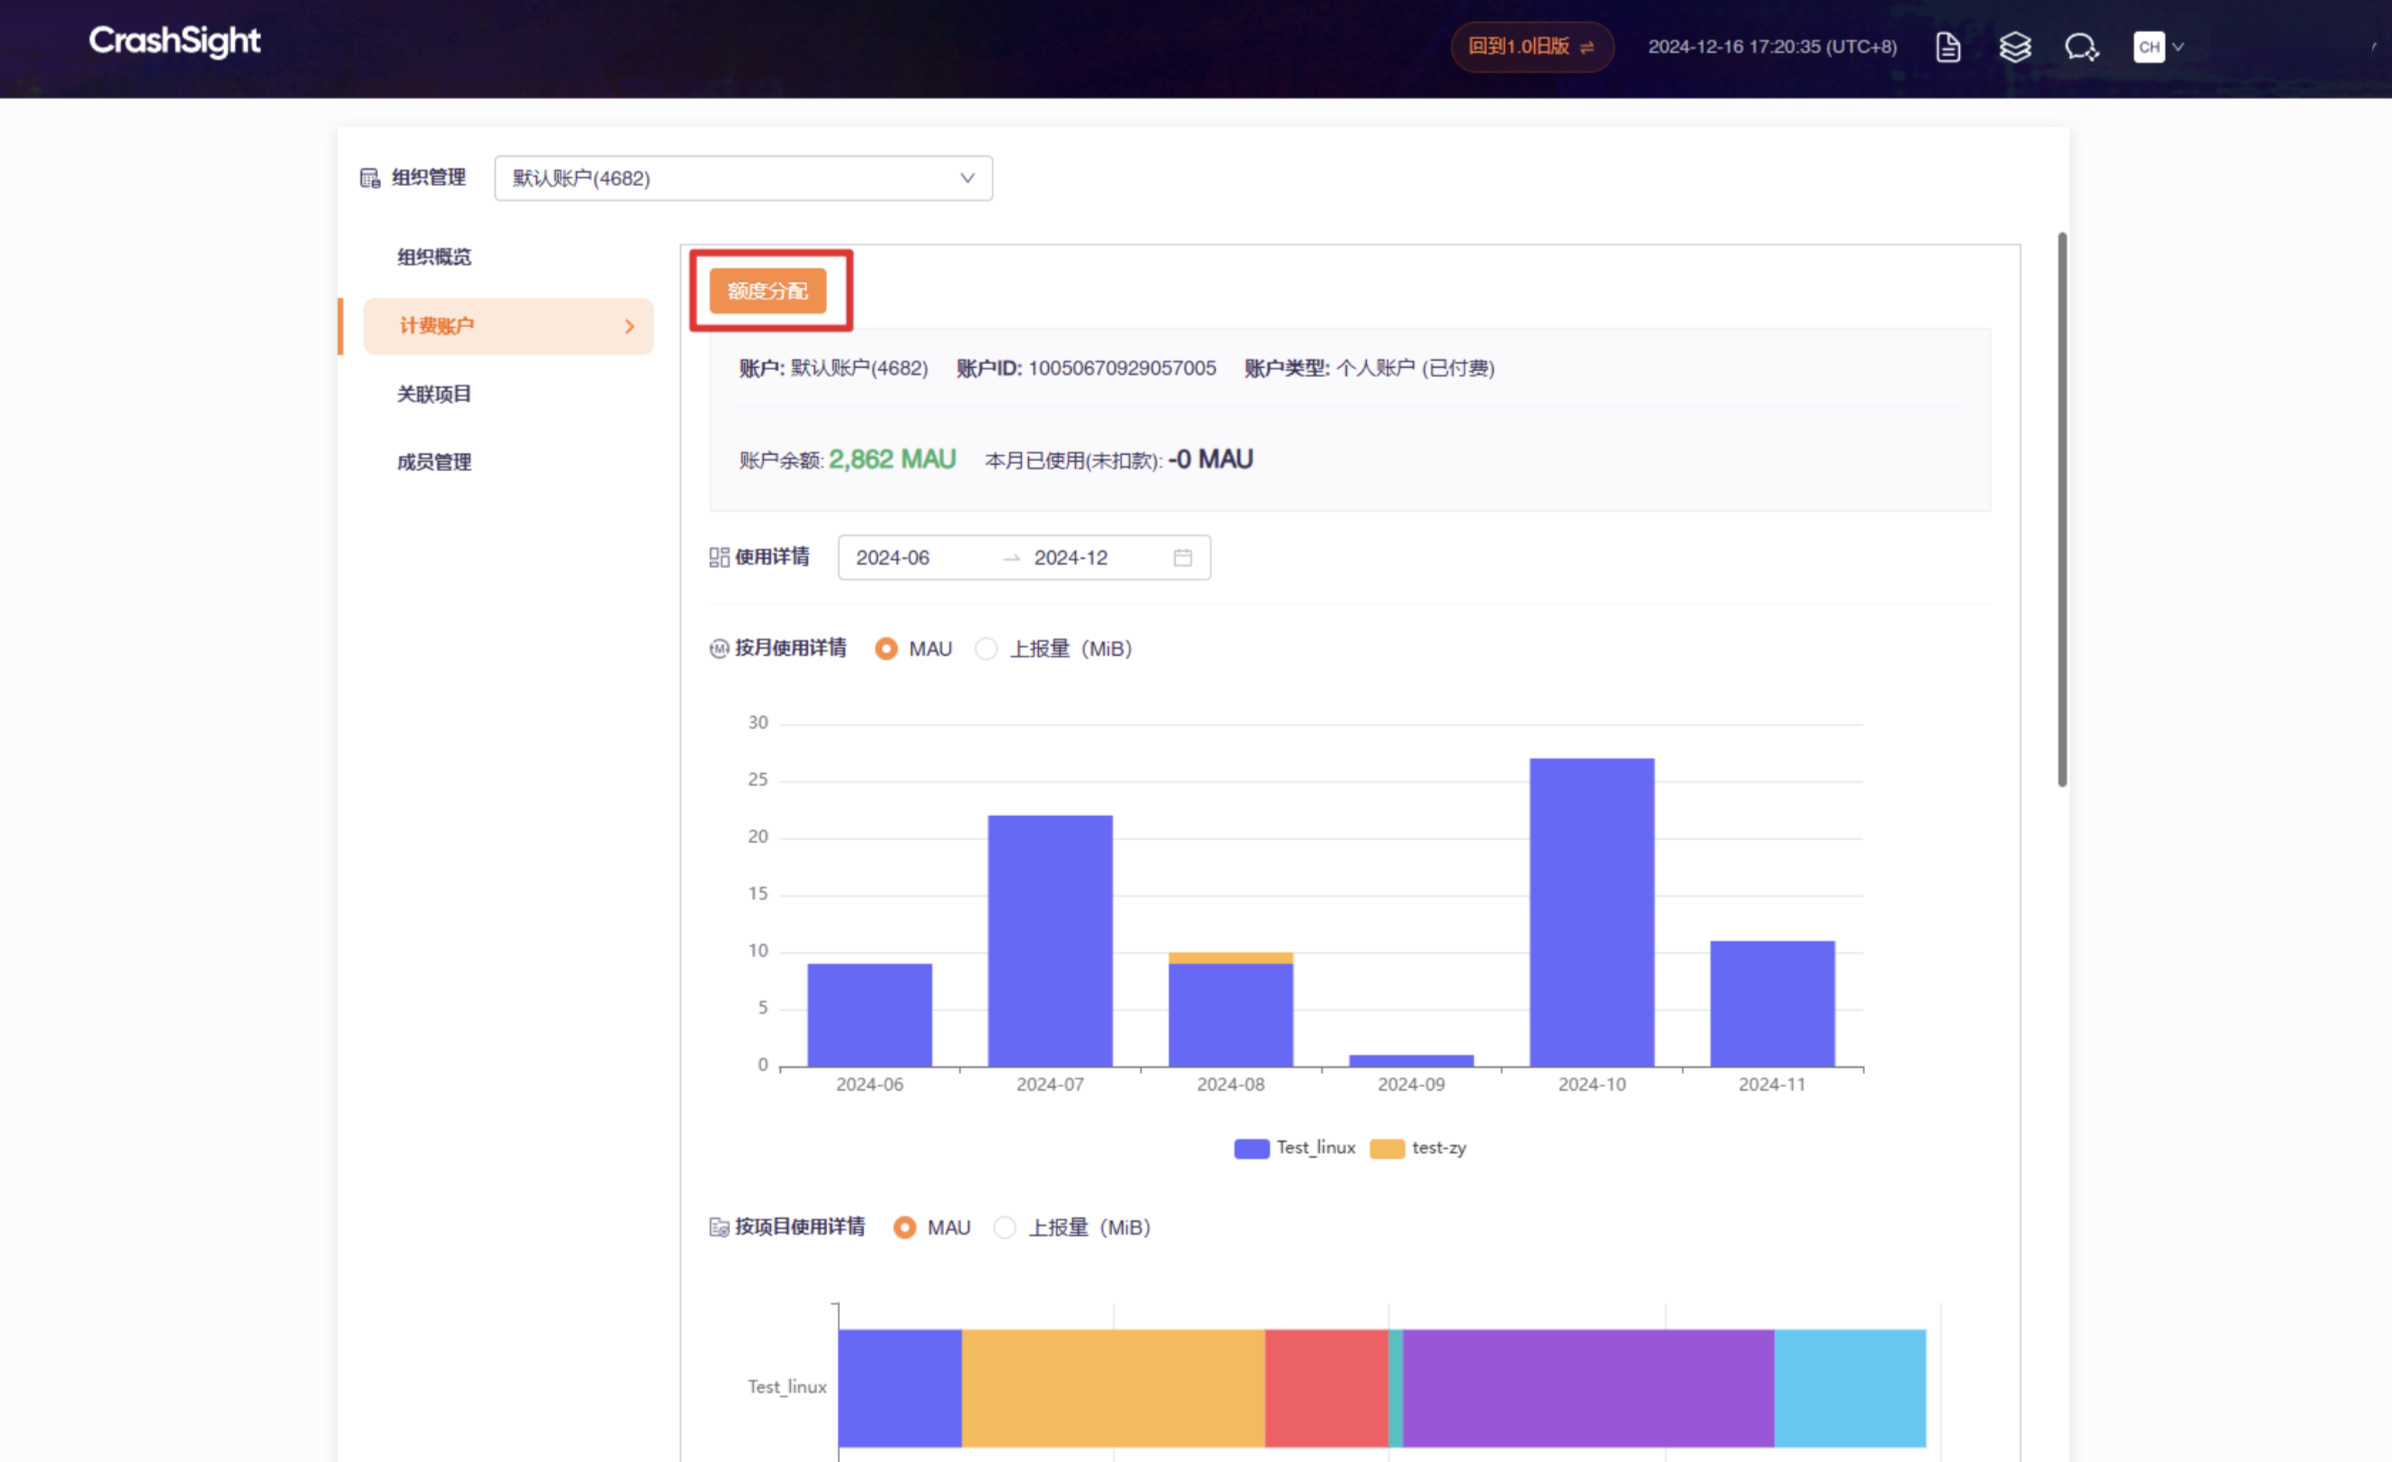Image resolution: width=2392 pixels, height=1462 pixels.
Task: Click the monthly usage circle-M icon
Action: 719,649
